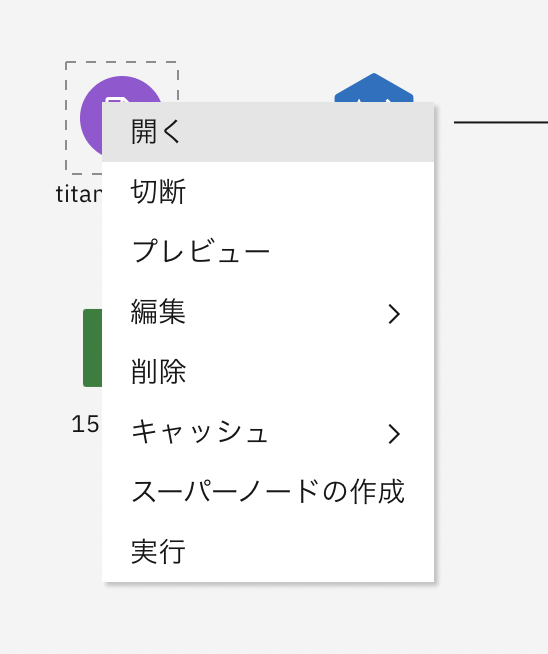Expand the 編集 submenu arrow

coord(394,314)
